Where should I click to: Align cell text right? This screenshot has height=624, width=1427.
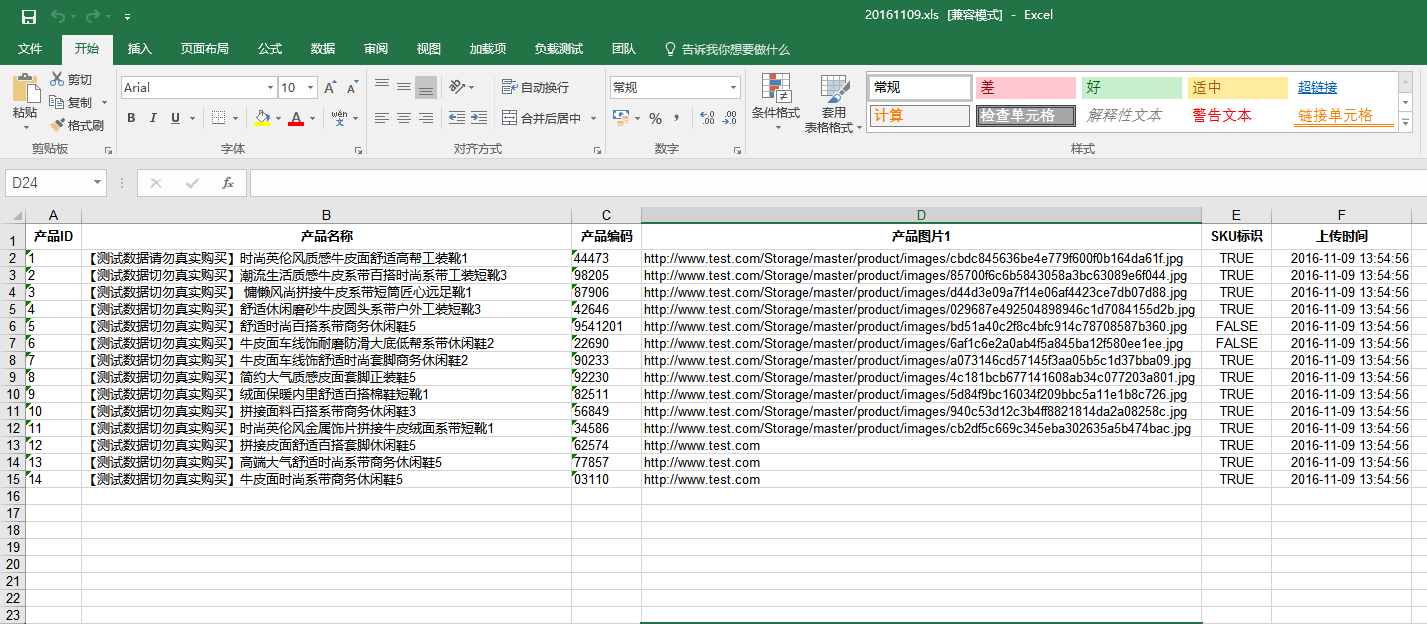[426, 118]
